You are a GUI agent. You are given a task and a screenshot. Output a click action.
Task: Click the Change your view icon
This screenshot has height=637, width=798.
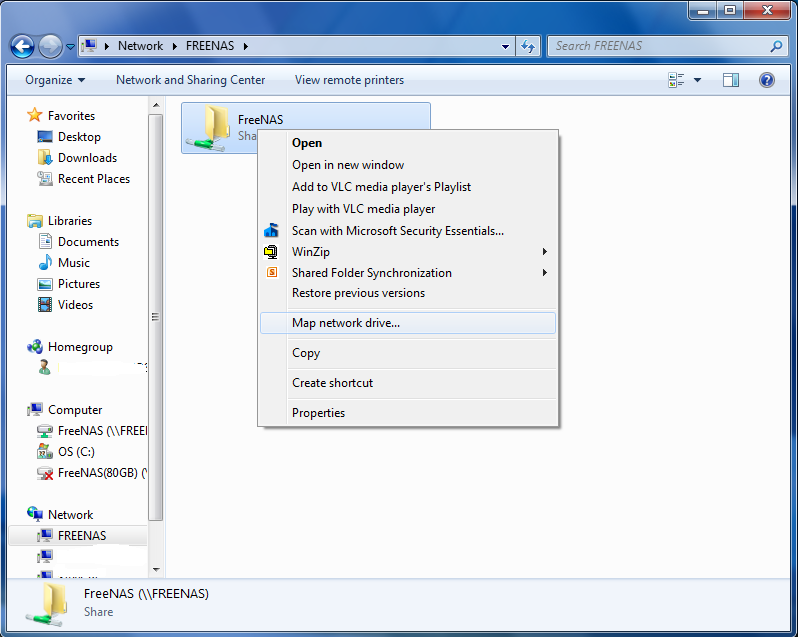click(676, 80)
